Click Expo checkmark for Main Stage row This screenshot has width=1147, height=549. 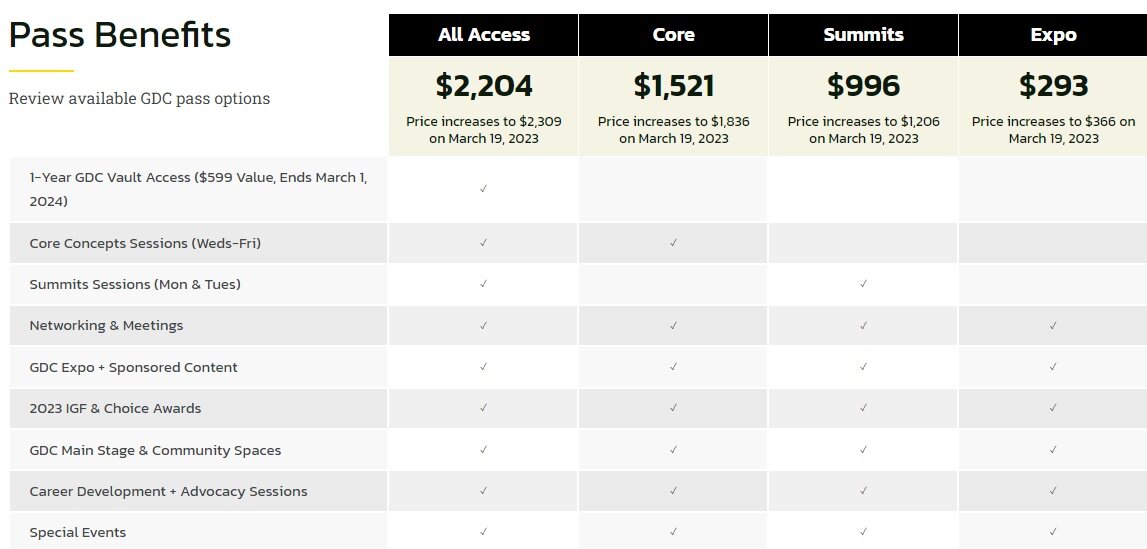pyautogui.click(x=1053, y=450)
